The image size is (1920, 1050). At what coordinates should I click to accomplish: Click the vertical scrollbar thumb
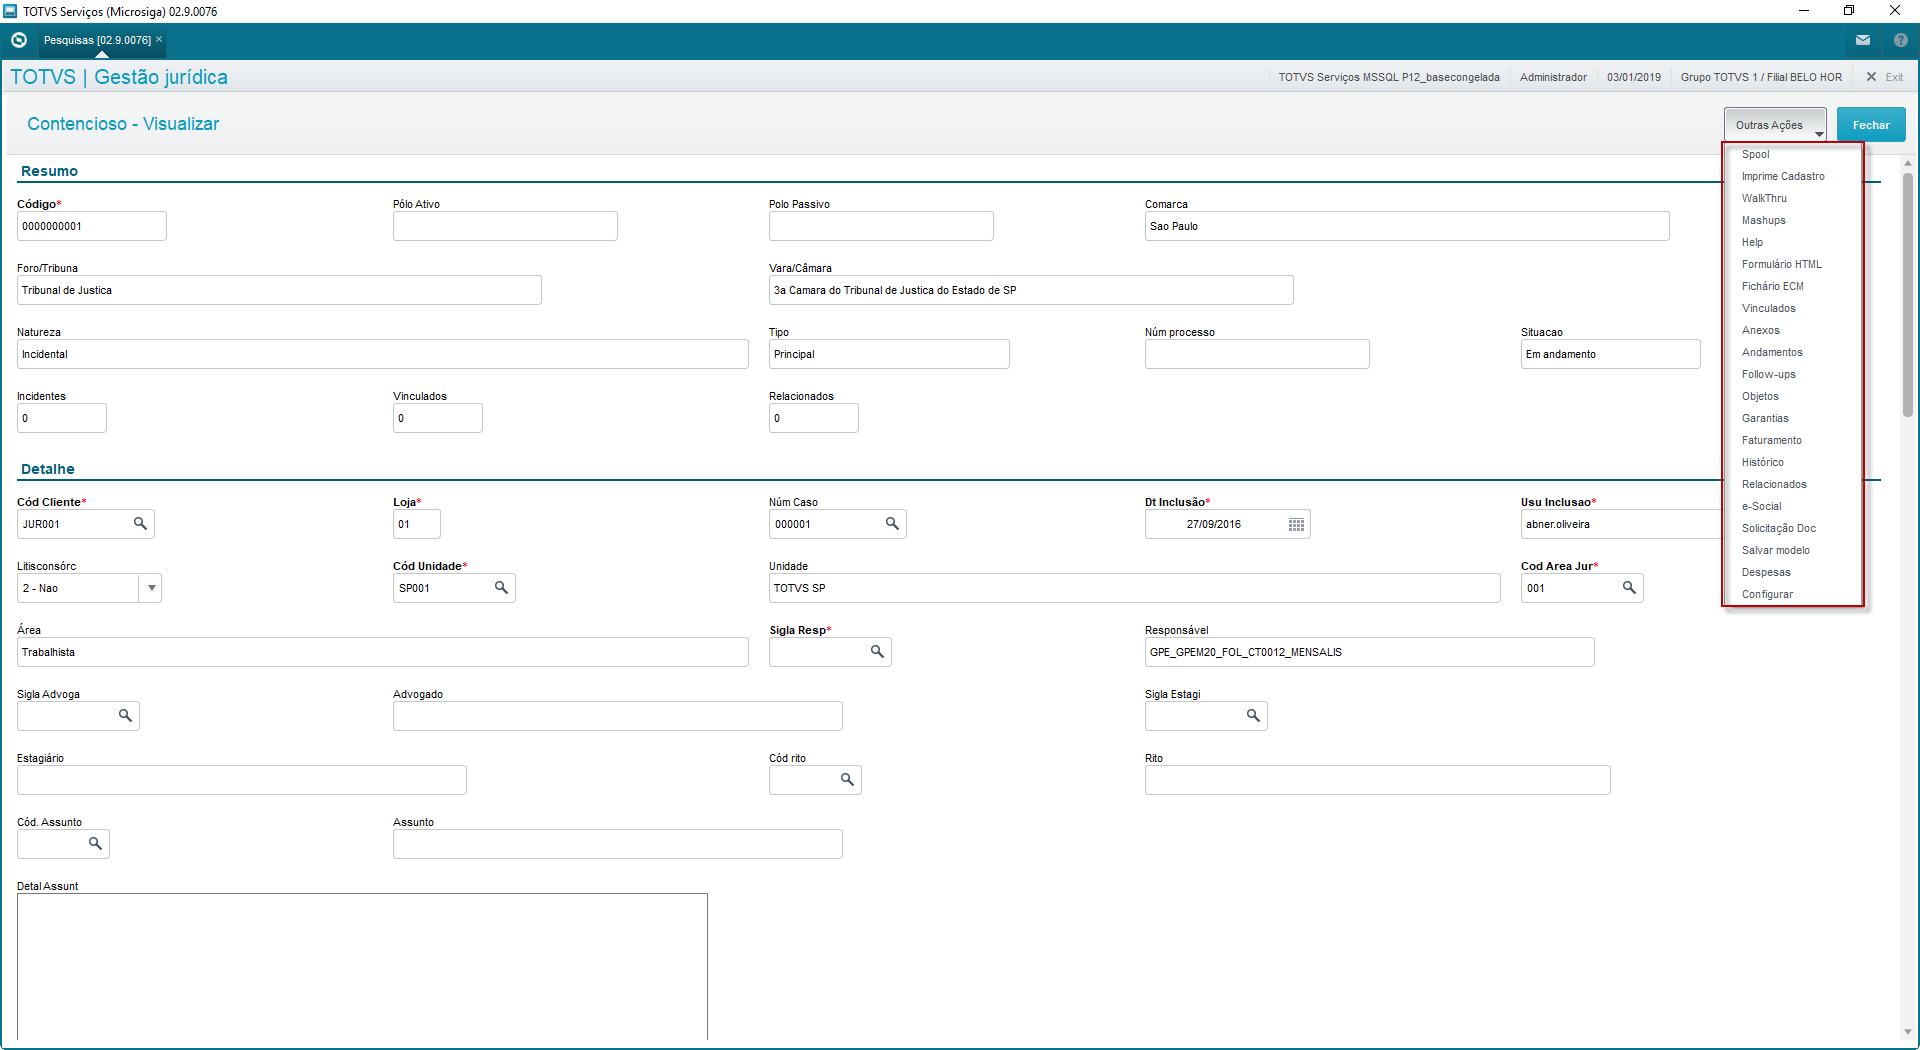pos(1908,295)
